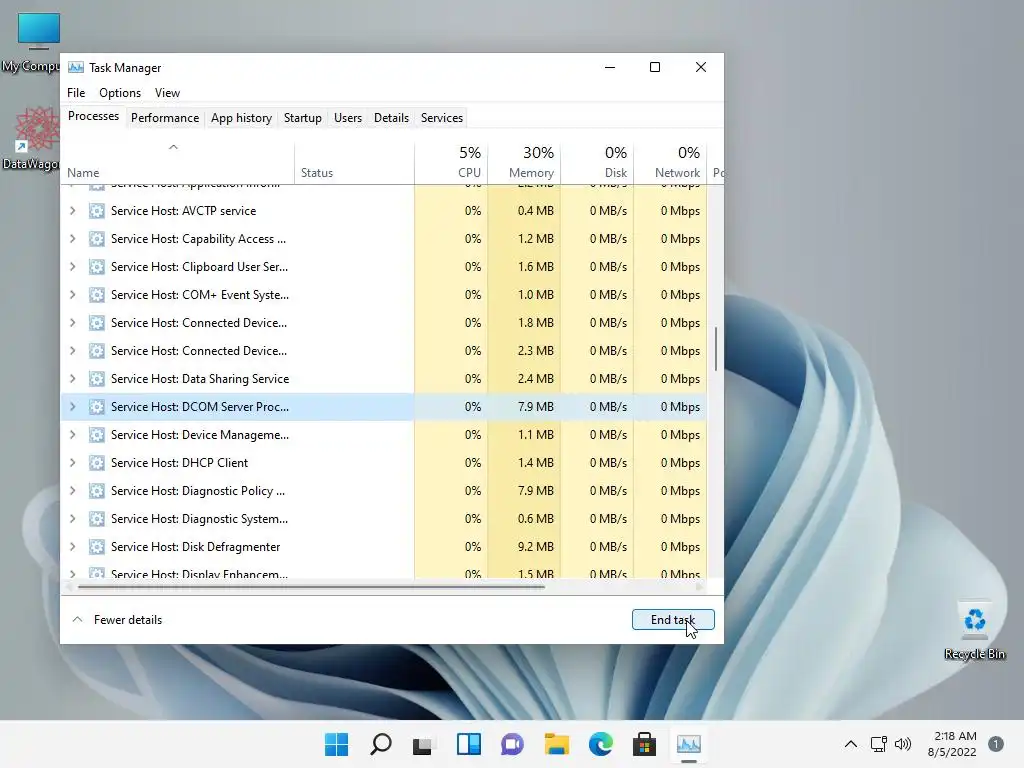Viewport: 1024px width, 768px height.
Task: Select Service Host: Device Management row
Action: [384, 435]
